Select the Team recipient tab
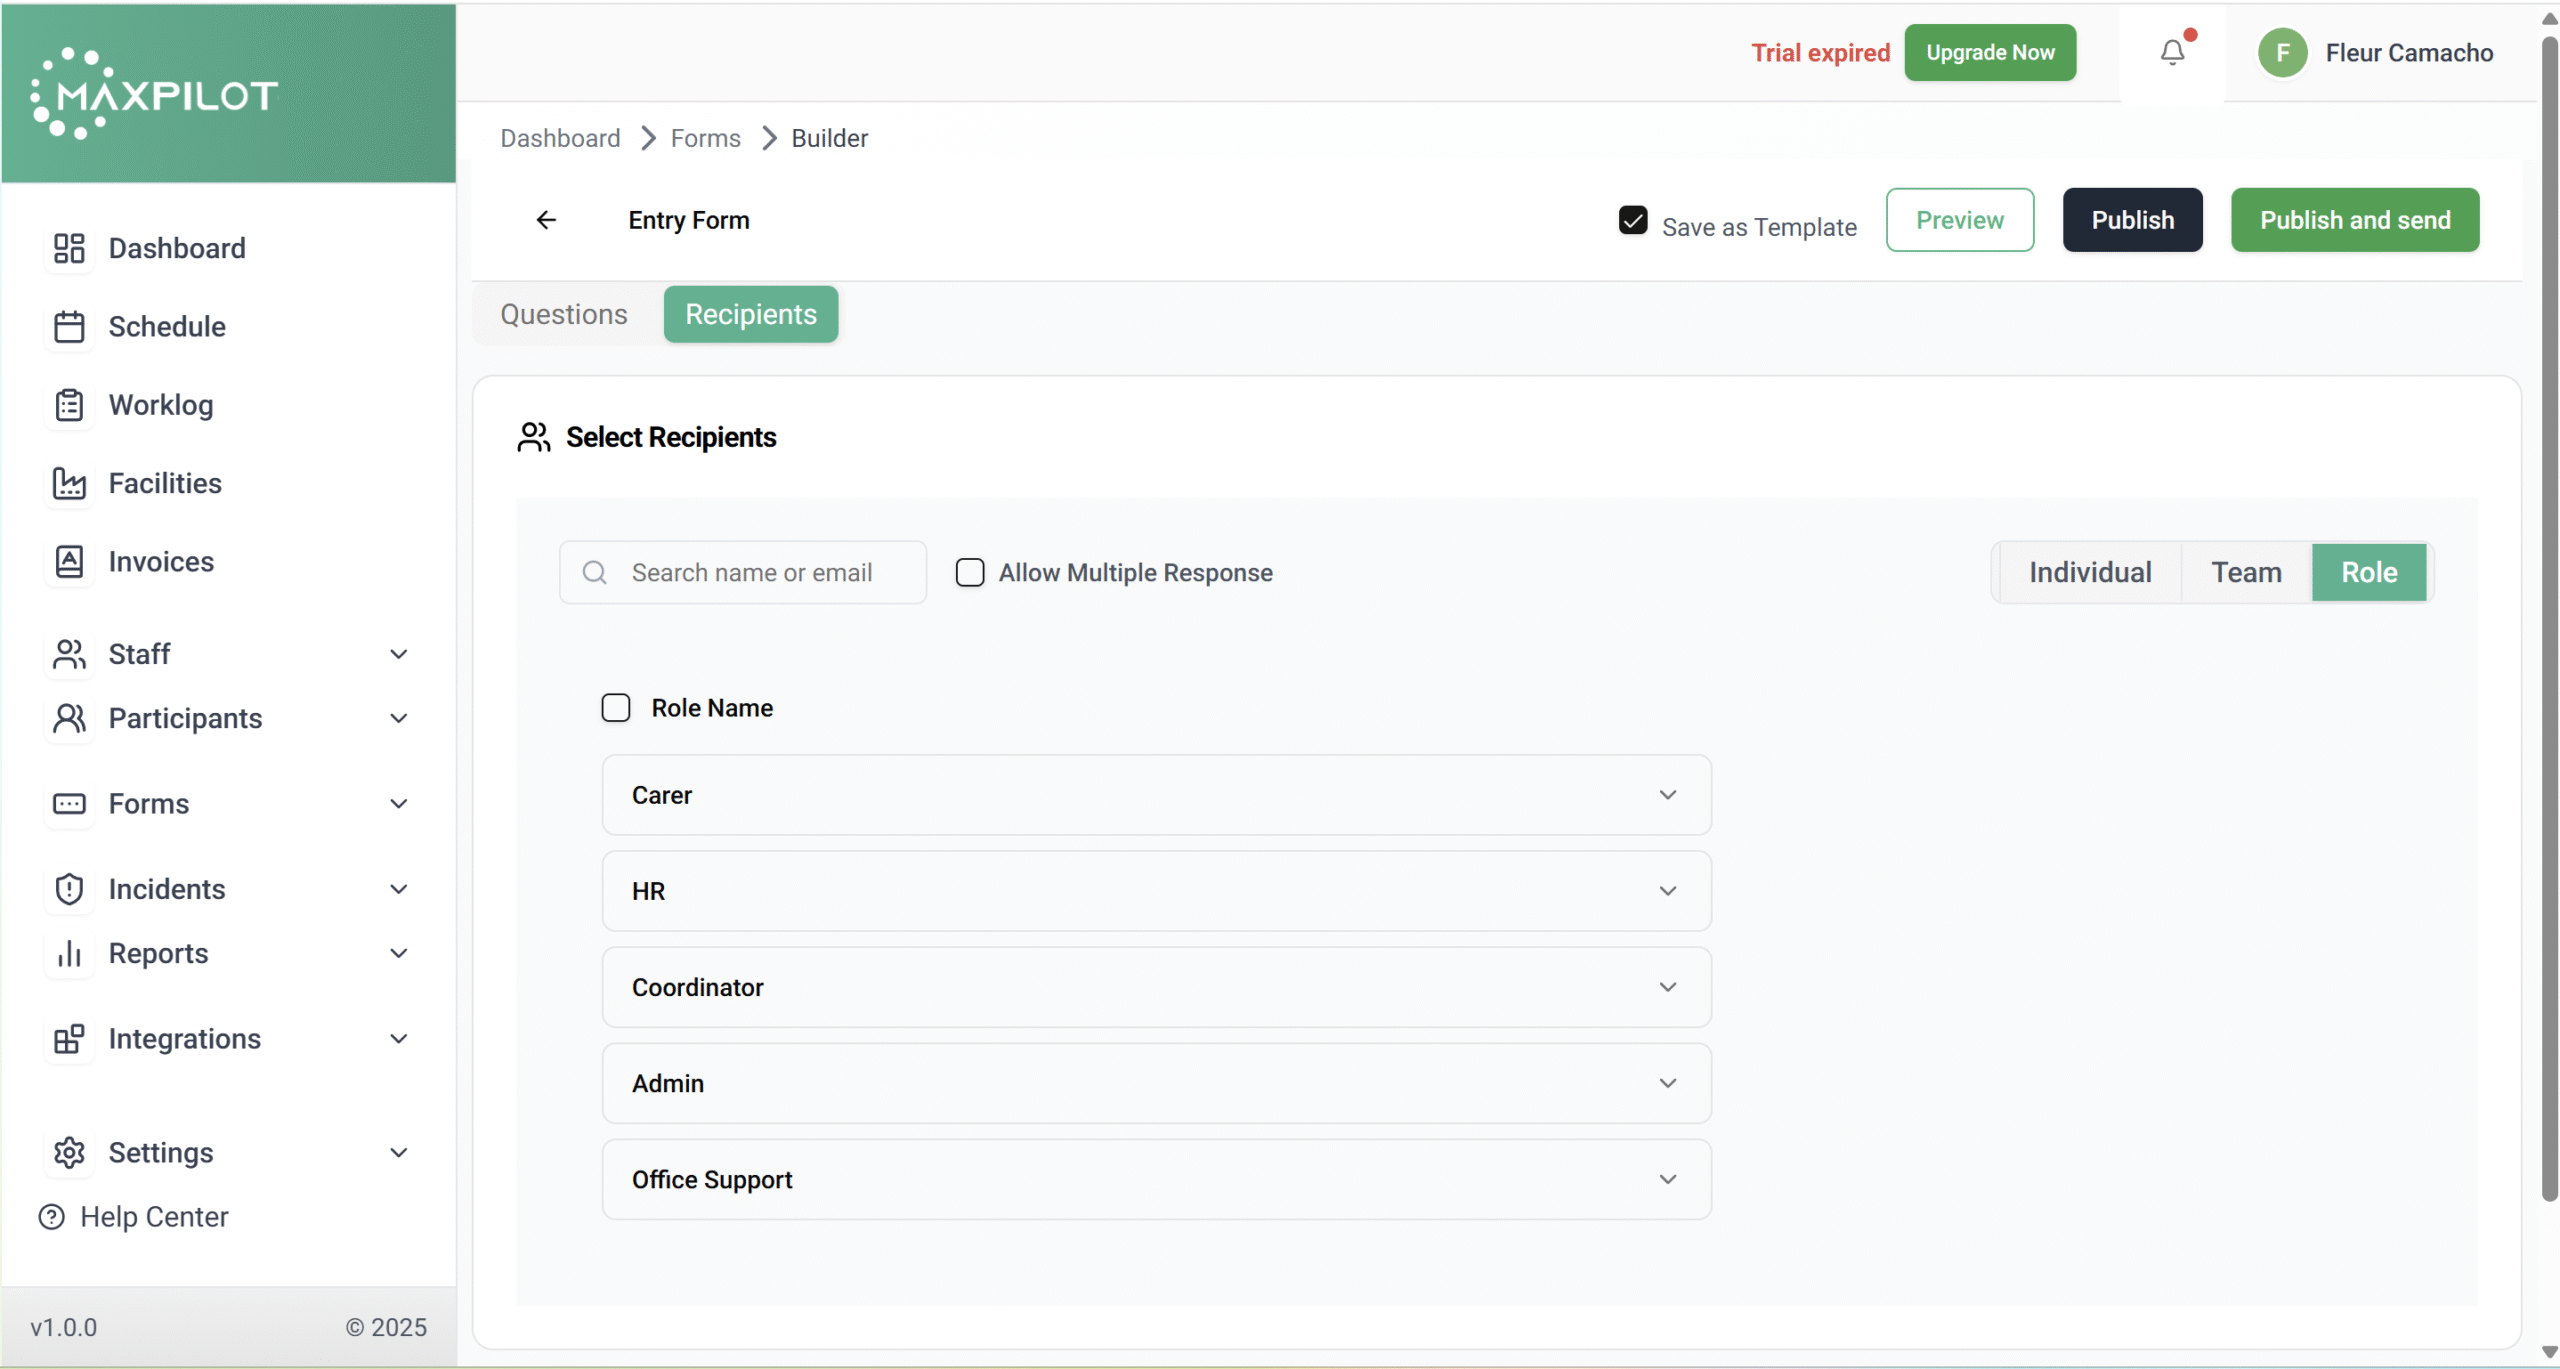 click(2245, 572)
